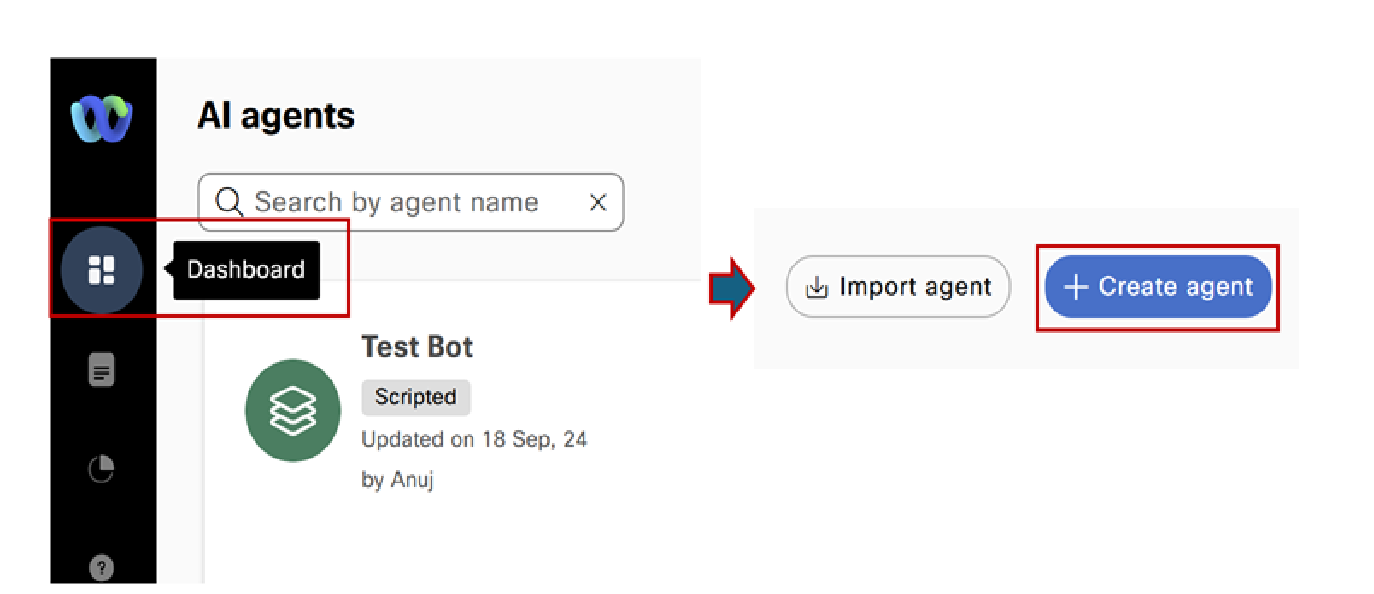Click the Scripted tag on Test Bot
This screenshot has height=594, width=1374.
pos(415,397)
